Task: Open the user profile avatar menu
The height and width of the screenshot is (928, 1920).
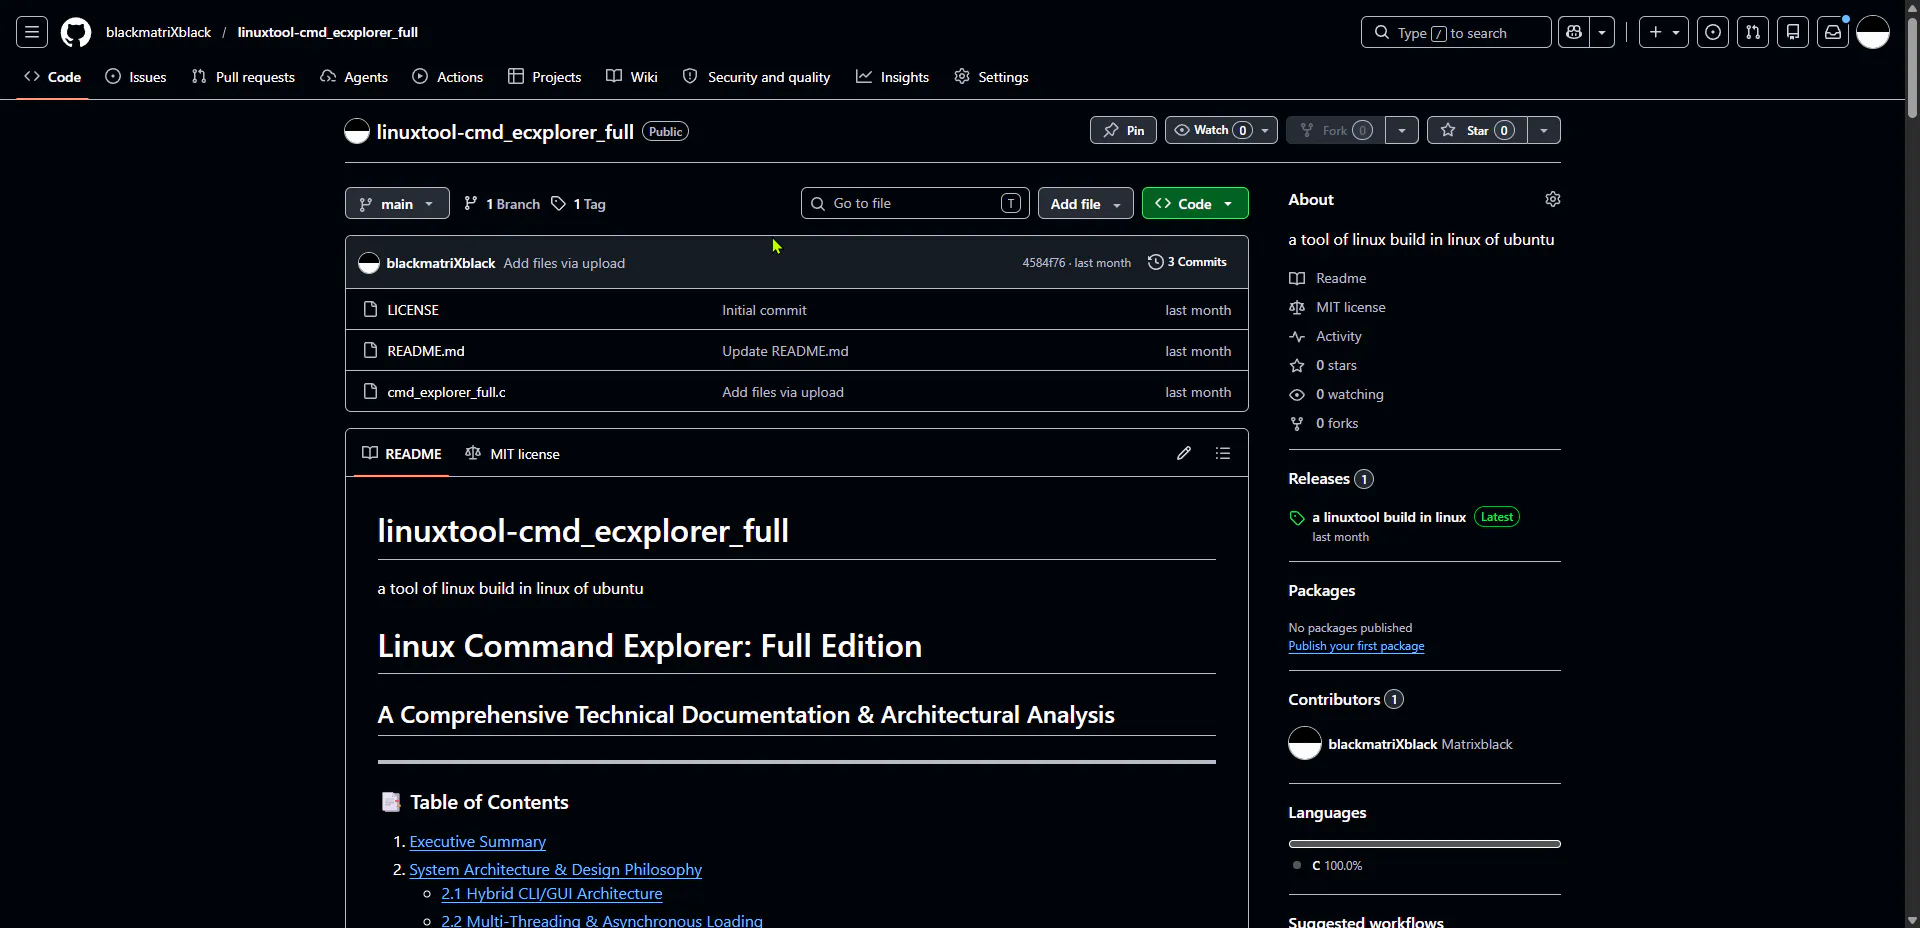Action: (1873, 32)
